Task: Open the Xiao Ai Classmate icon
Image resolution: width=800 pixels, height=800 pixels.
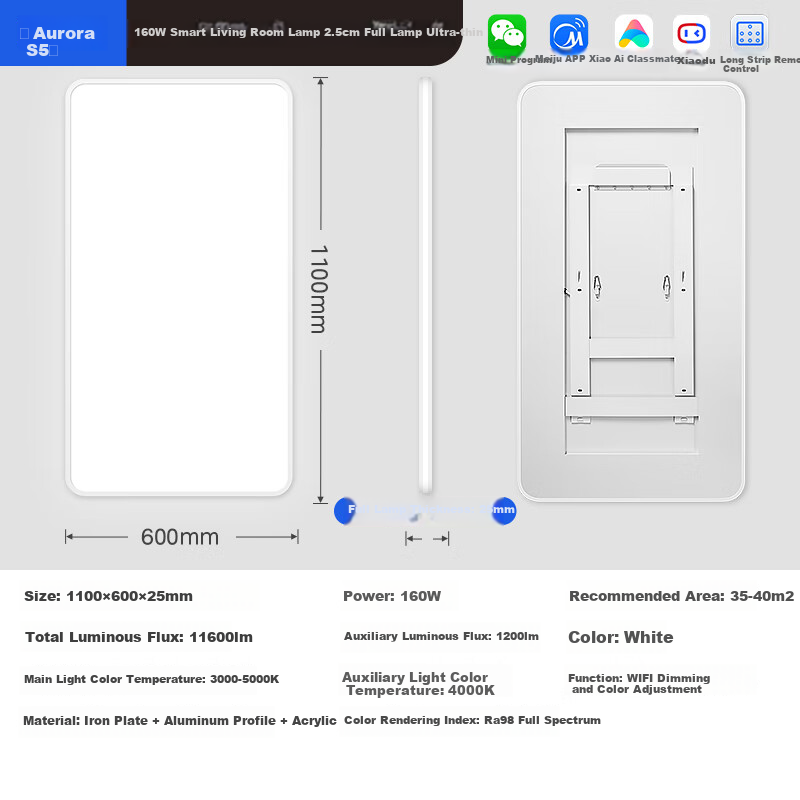Action: pos(632,35)
